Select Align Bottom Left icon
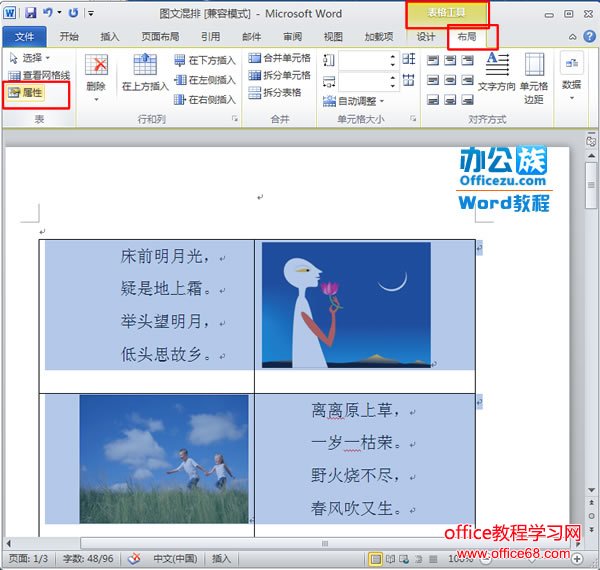The width and height of the screenshot is (600, 570). point(433,100)
